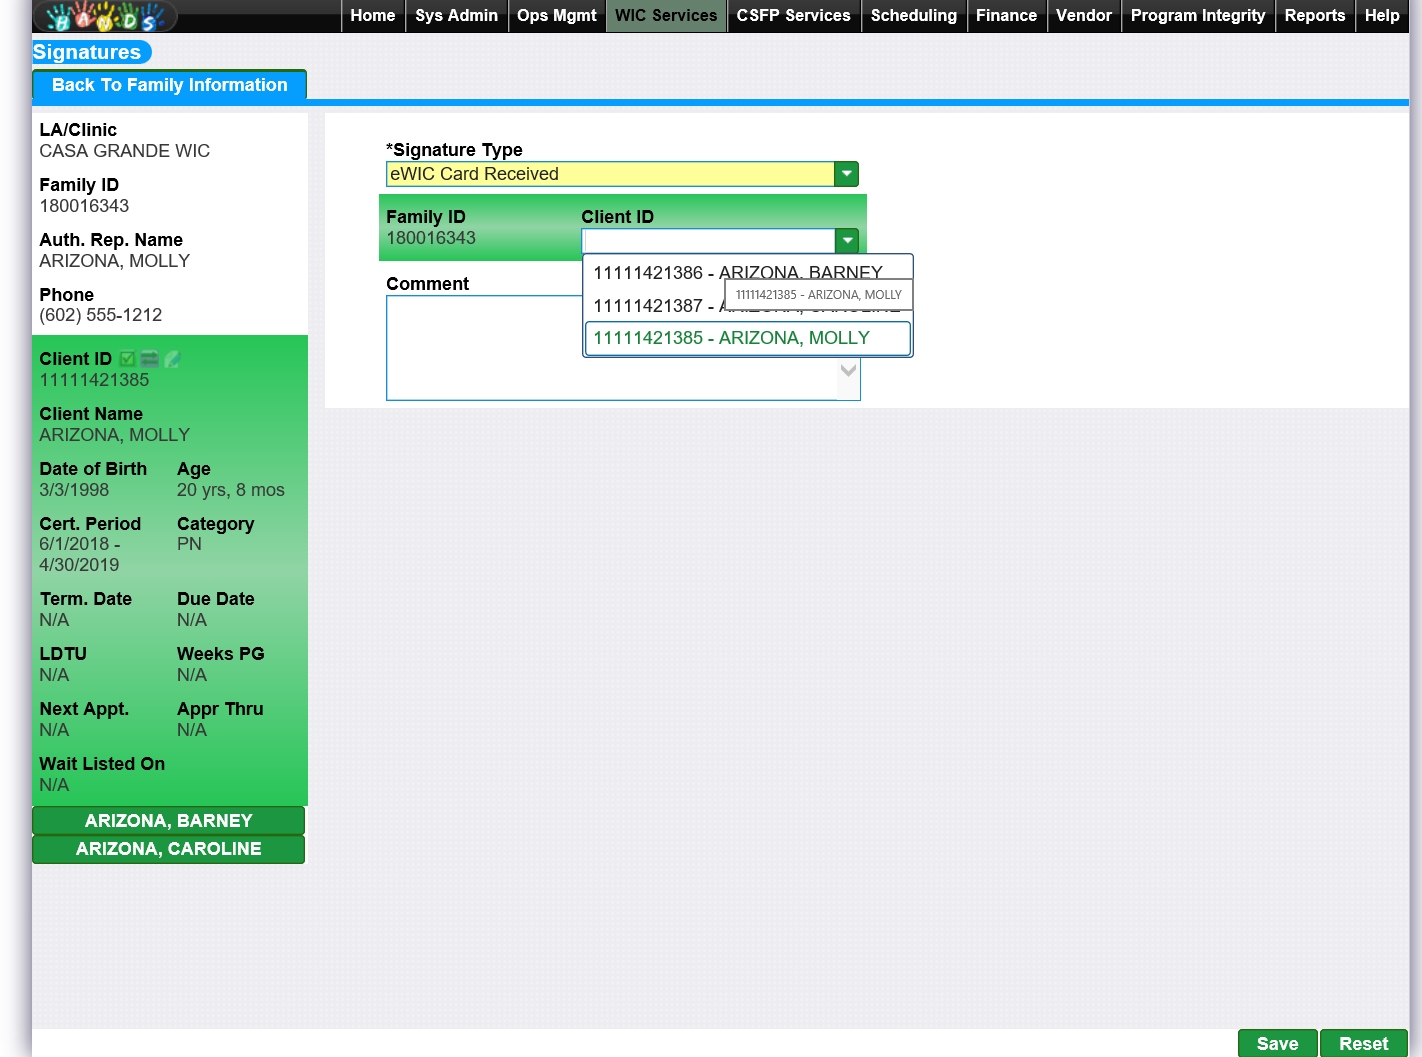
Task: Open the Signature Type dropdown arrow
Action: pyautogui.click(x=846, y=174)
